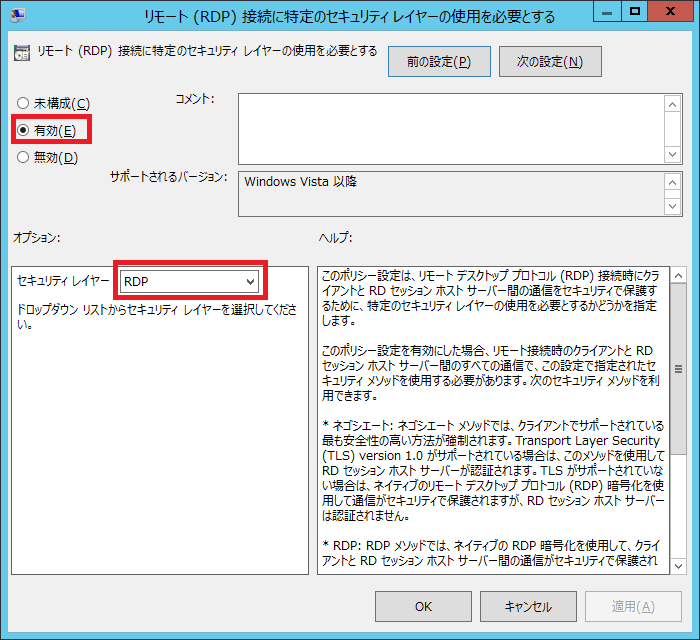Minimize the policy dialog window
This screenshot has width=700, height=640.
[x=607, y=12]
